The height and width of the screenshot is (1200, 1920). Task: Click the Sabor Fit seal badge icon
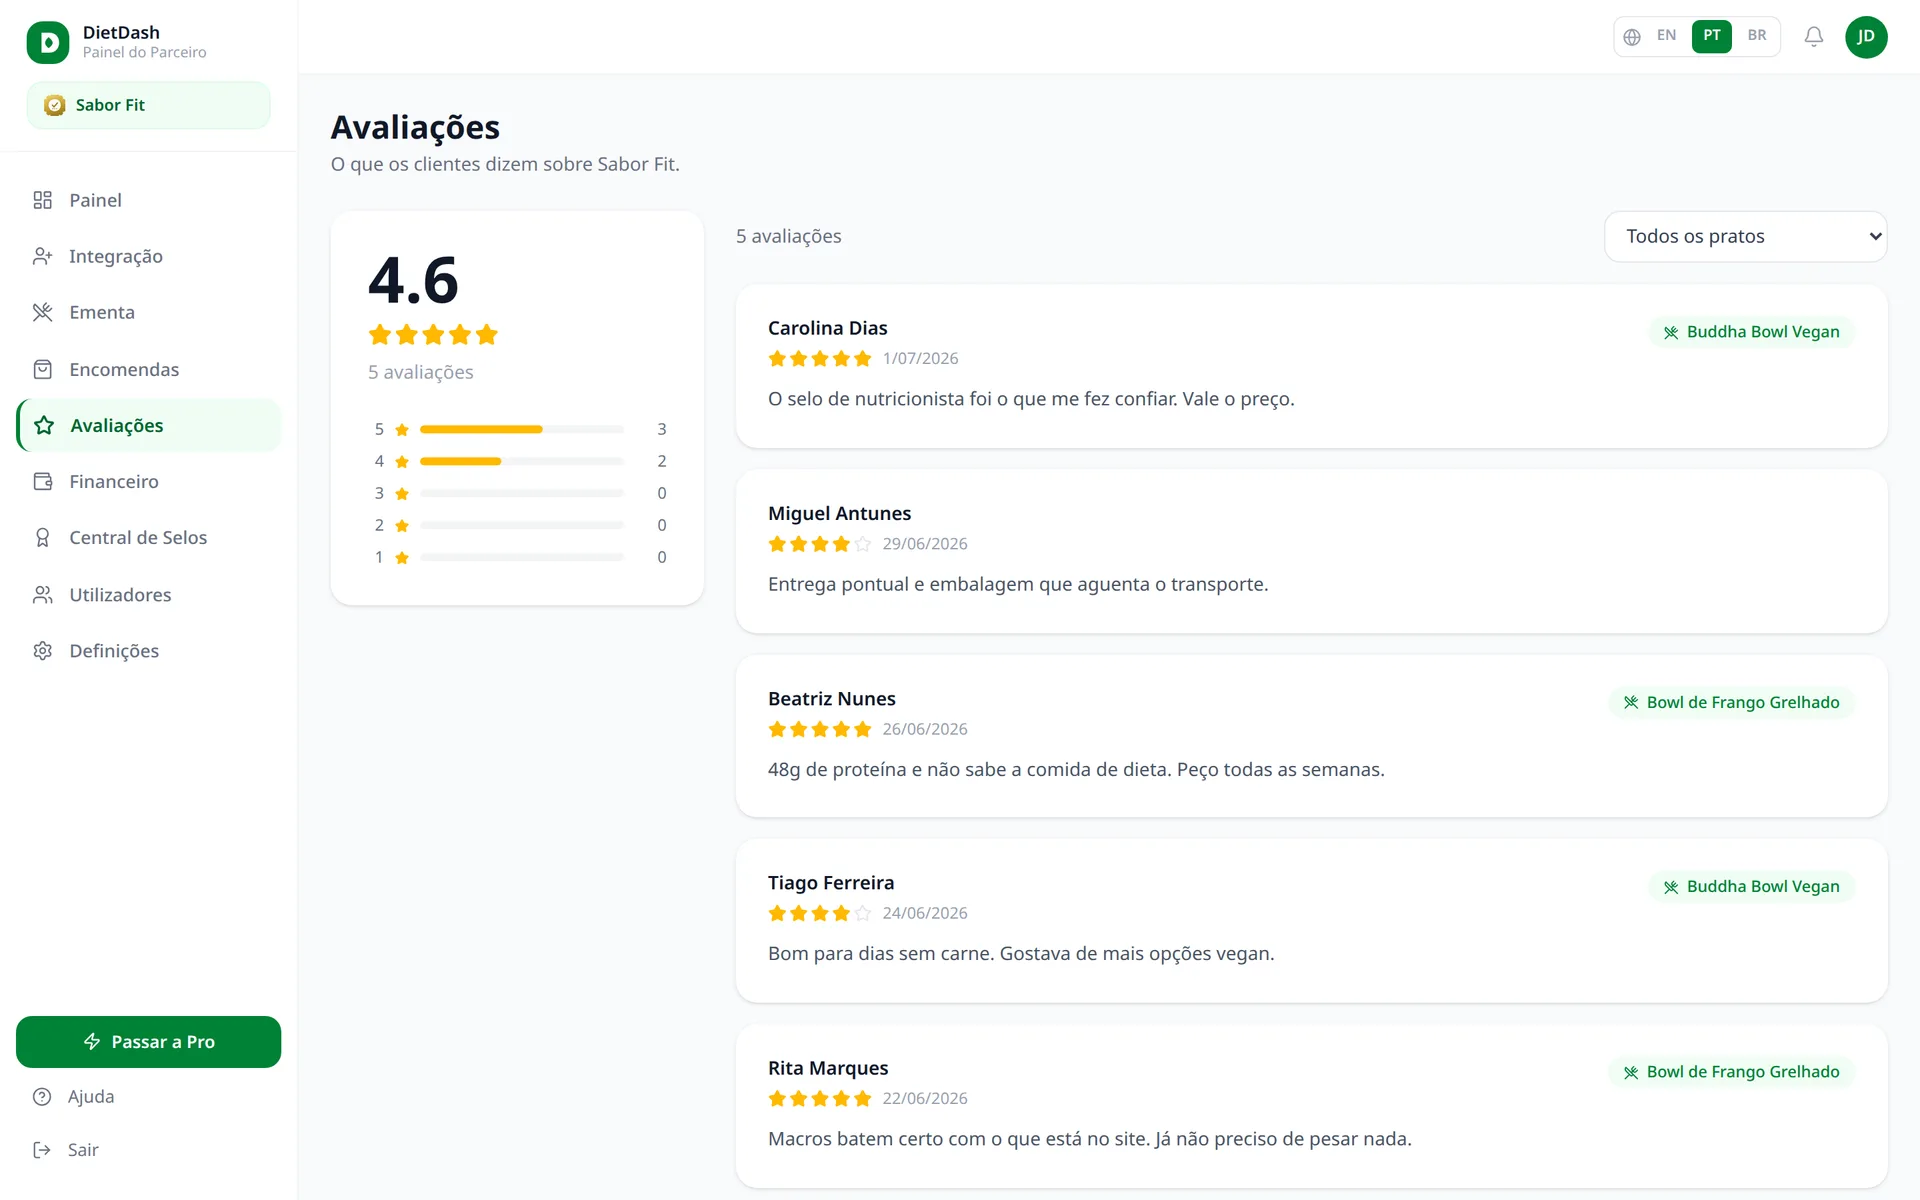point(55,105)
